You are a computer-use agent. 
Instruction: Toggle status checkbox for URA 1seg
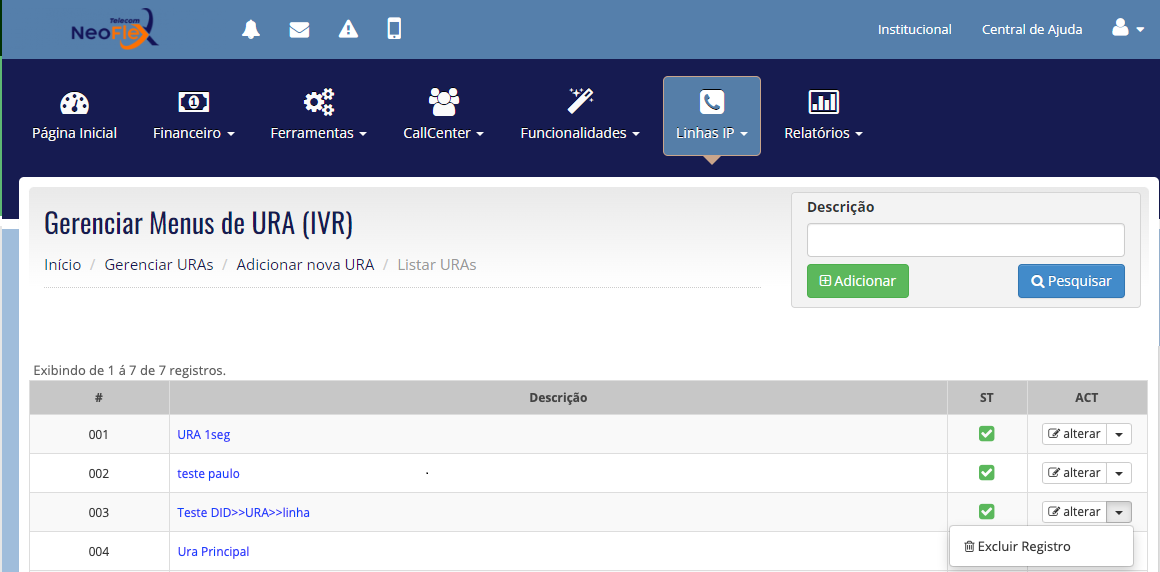pos(986,434)
